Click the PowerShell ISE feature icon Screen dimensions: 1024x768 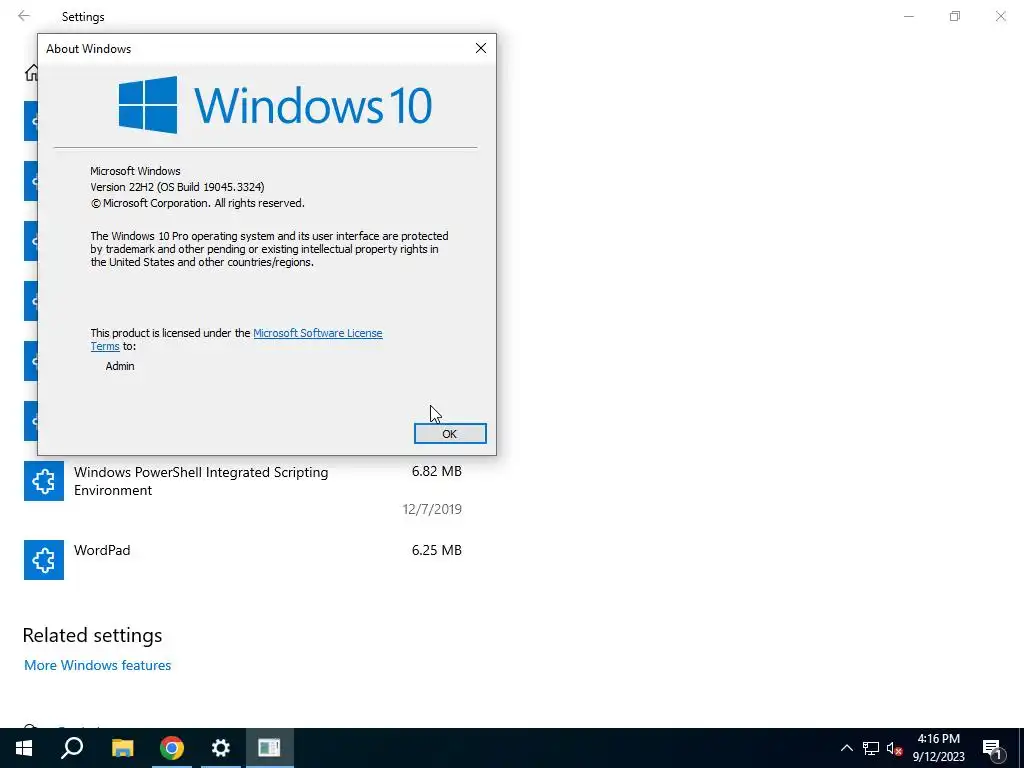pos(44,481)
